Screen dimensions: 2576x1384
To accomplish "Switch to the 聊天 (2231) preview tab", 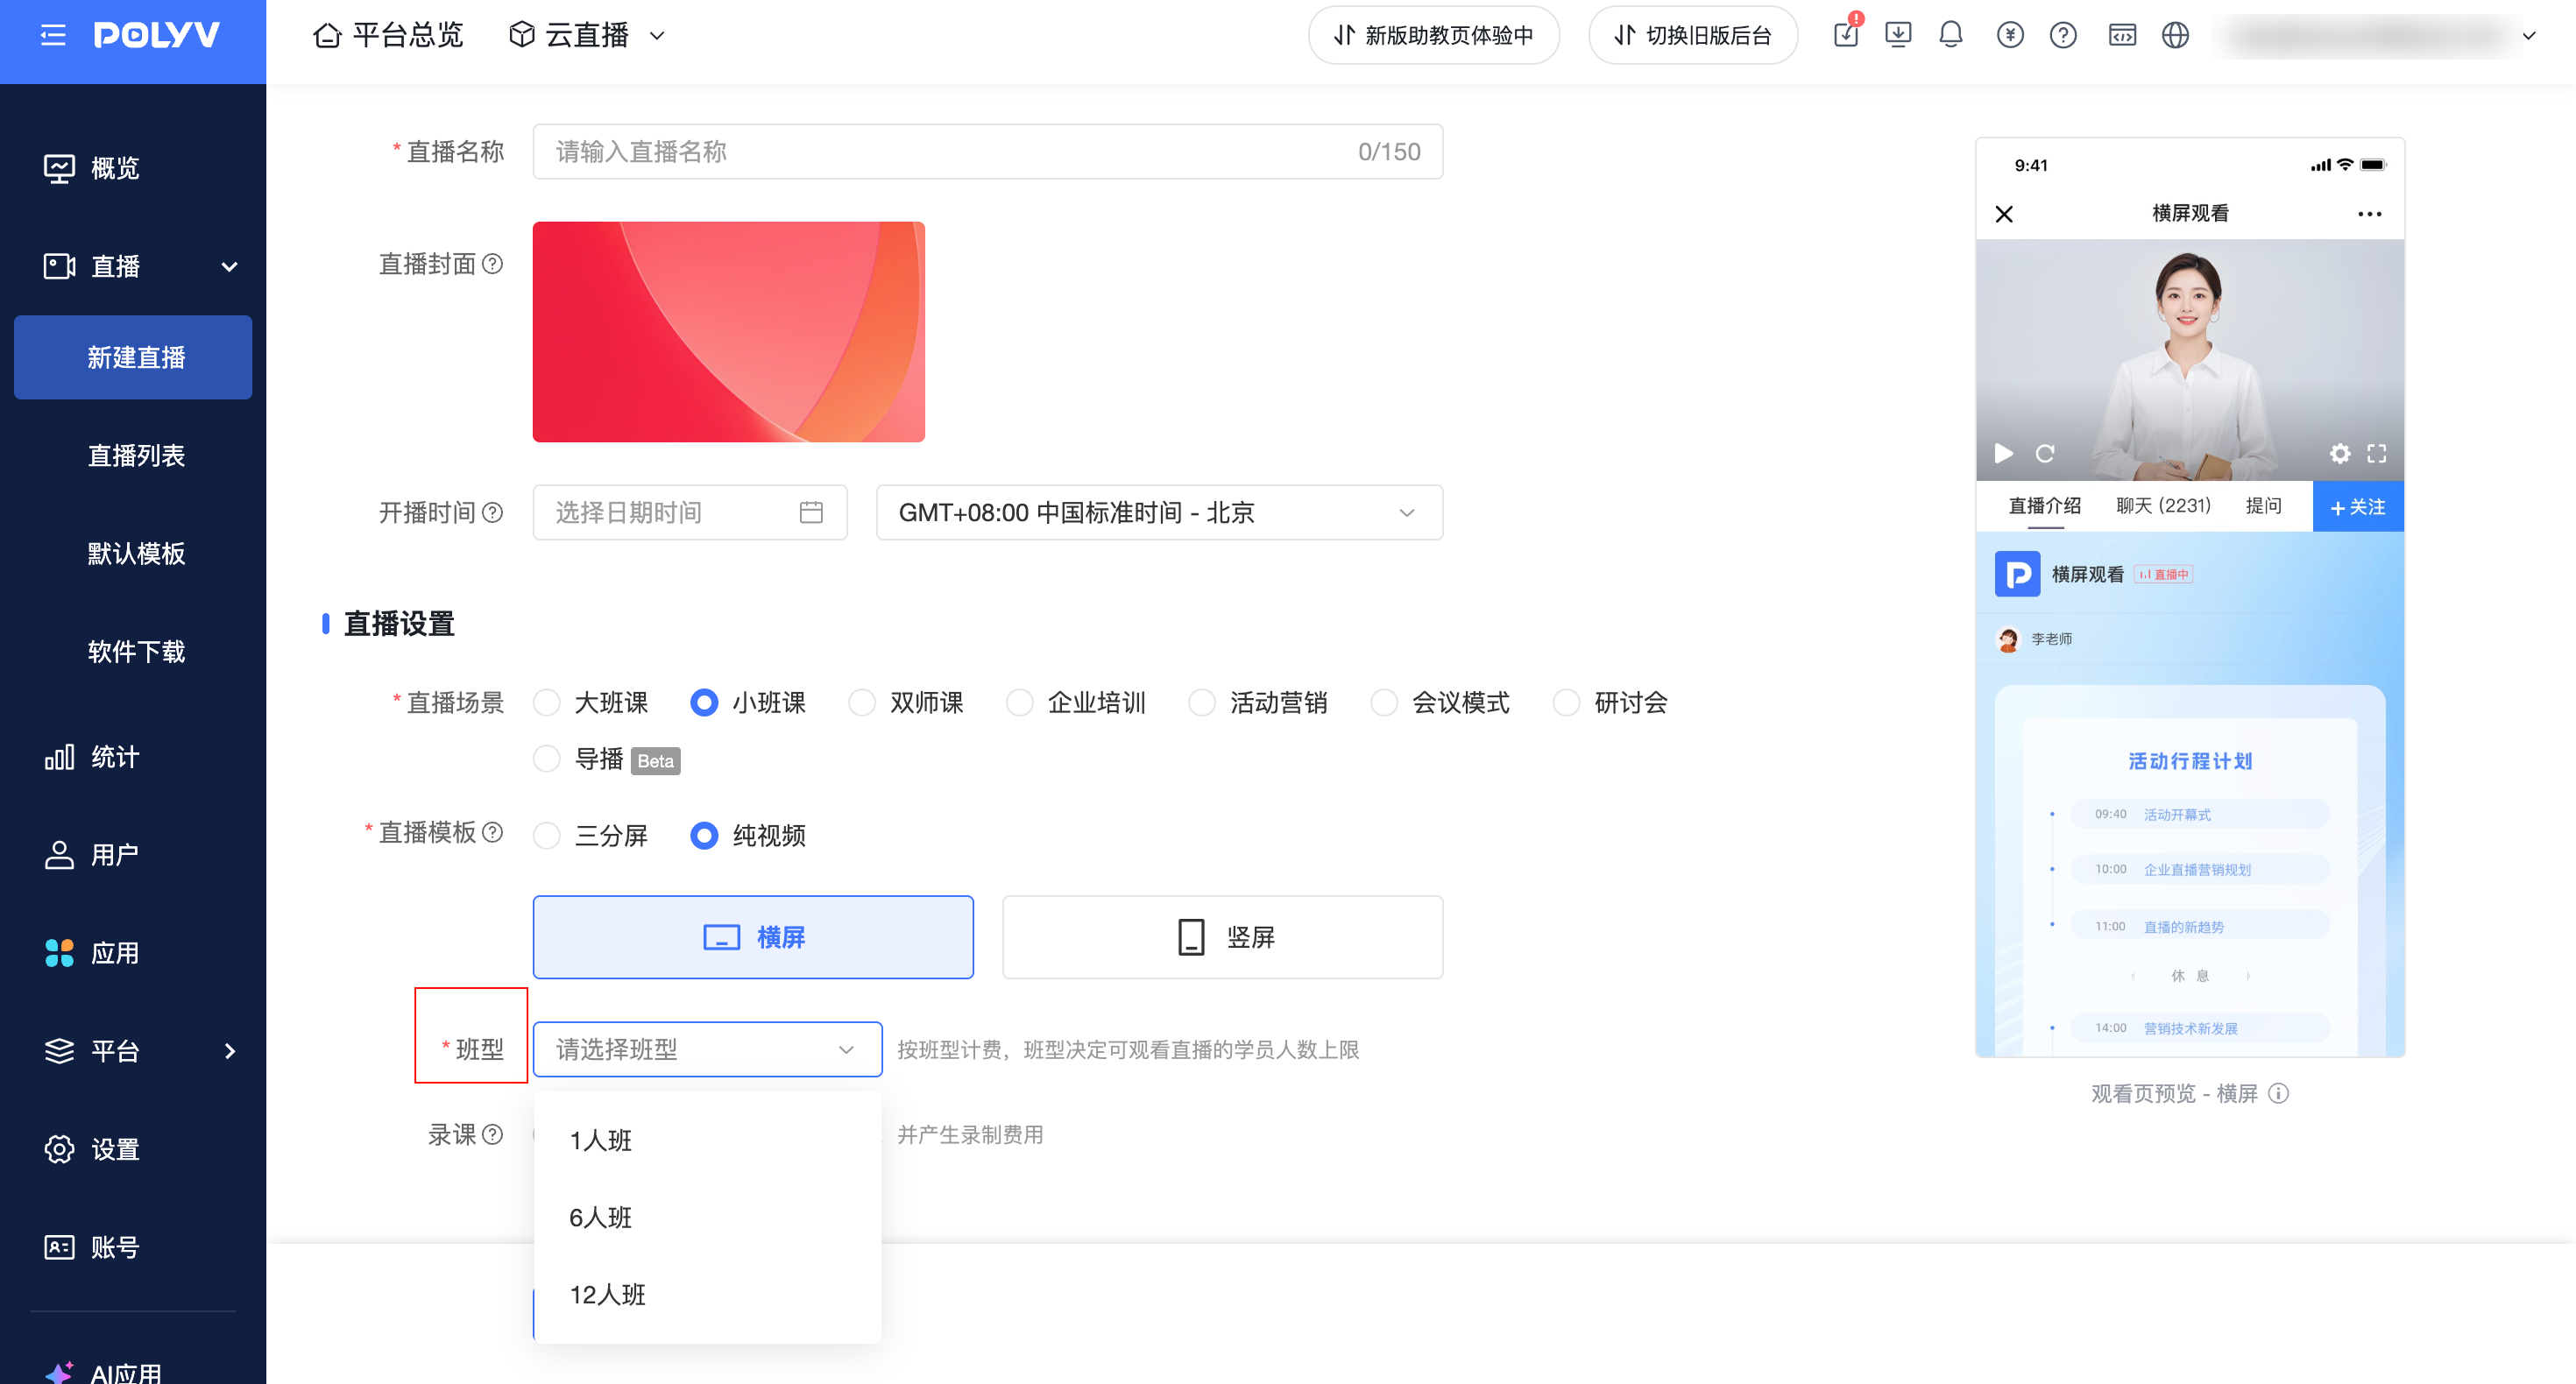I will pyautogui.click(x=2163, y=506).
